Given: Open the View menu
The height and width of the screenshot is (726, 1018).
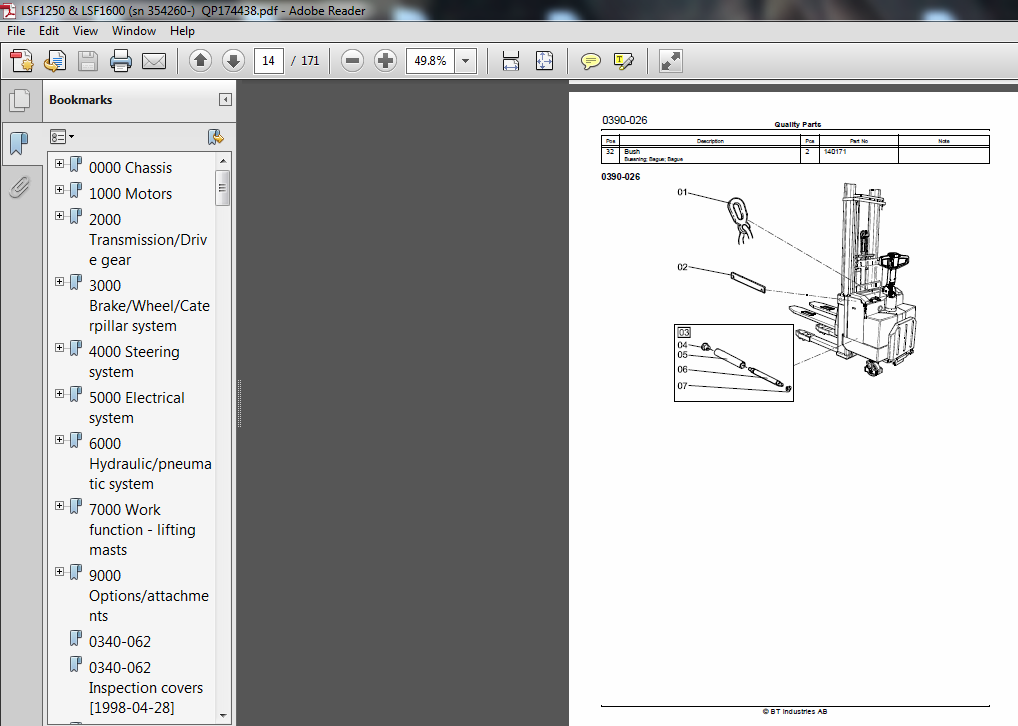Looking at the screenshot, I should point(85,31).
